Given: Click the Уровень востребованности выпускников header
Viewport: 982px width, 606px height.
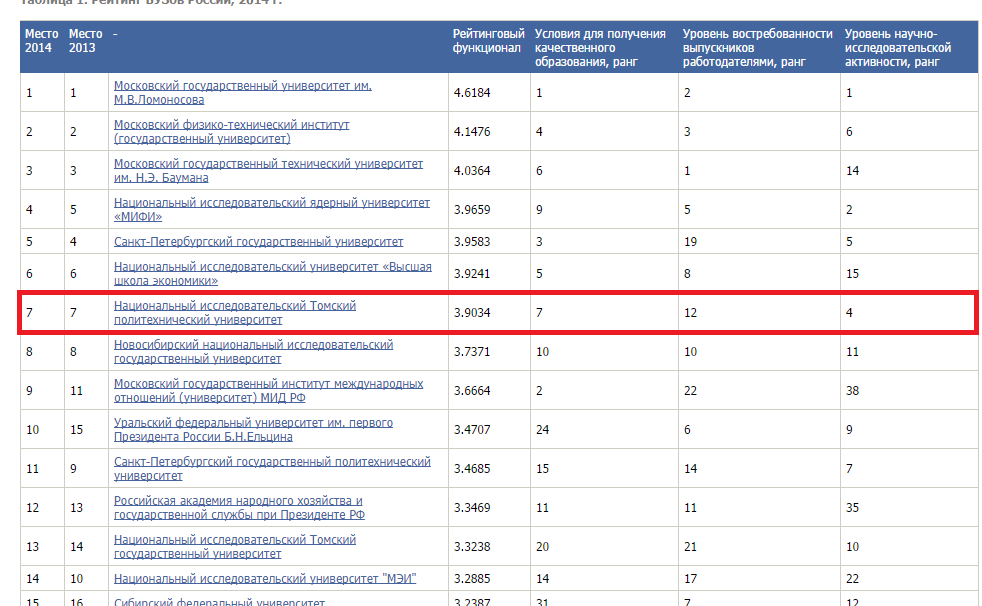Looking at the screenshot, I should click(758, 48).
